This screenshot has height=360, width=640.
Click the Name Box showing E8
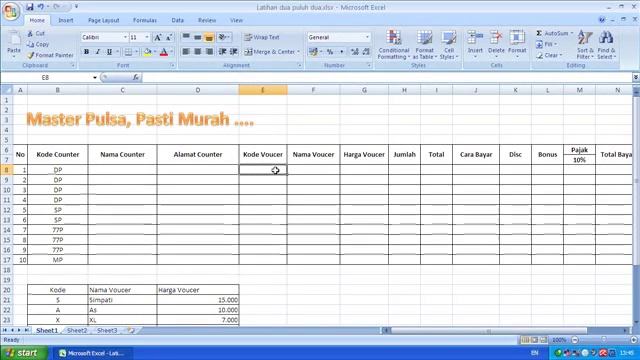pyautogui.click(x=46, y=78)
